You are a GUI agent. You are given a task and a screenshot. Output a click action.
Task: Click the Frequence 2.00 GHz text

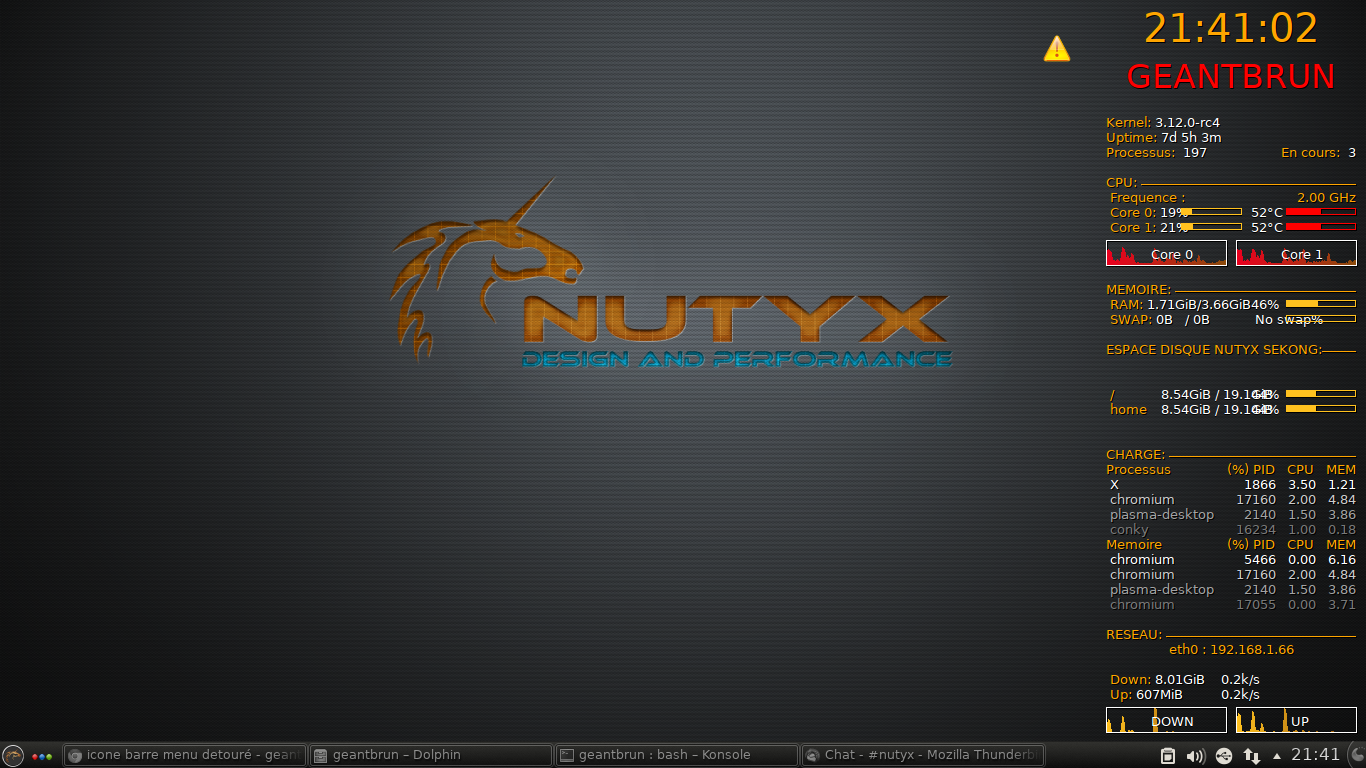(1232, 198)
